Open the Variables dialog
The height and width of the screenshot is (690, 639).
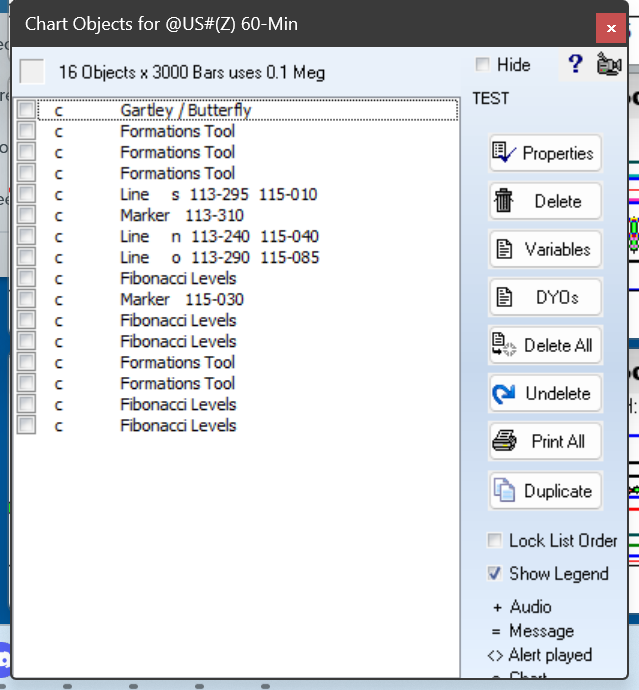click(545, 249)
